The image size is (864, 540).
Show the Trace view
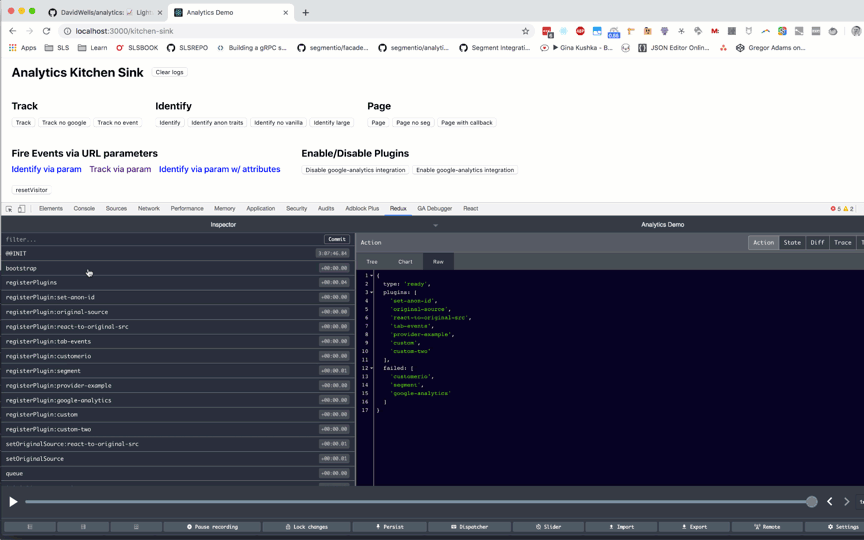842,242
